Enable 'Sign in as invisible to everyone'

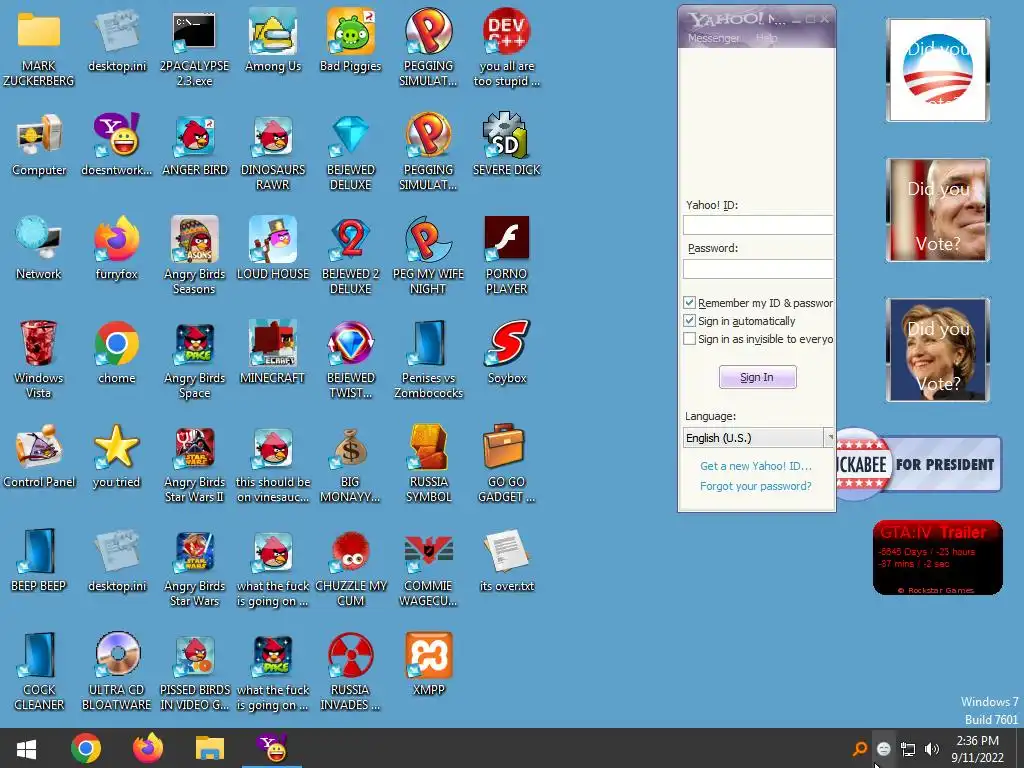(689, 339)
